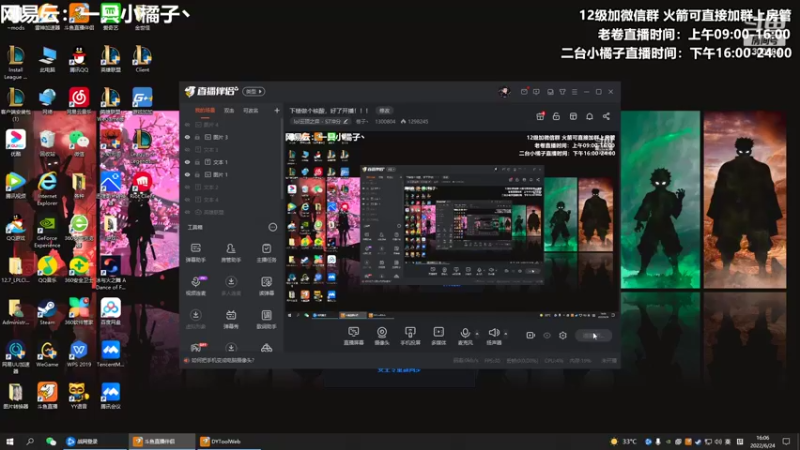This screenshot has width=800, height=450.
Task: Expand speaker options arrow
Action: 506,334
